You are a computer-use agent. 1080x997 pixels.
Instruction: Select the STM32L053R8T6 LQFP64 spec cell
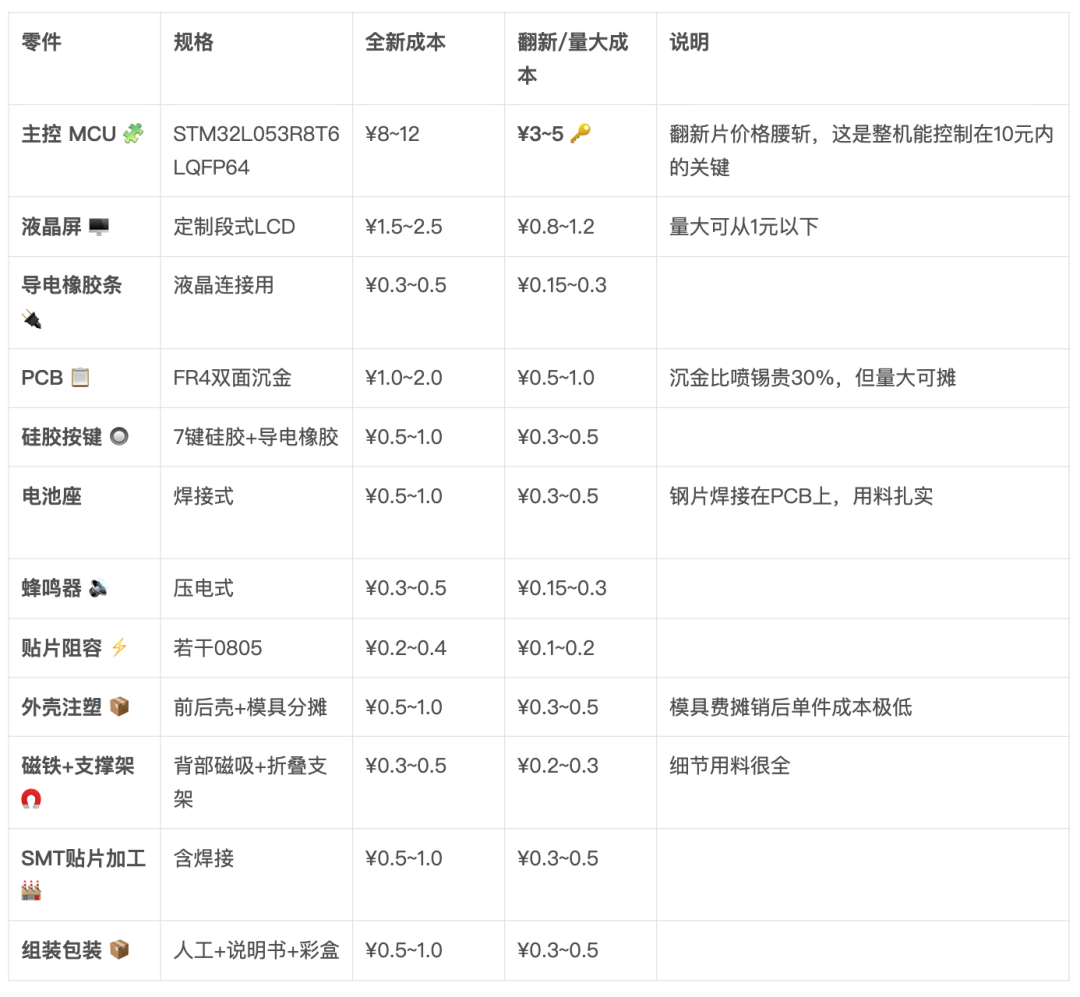[256, 150]
